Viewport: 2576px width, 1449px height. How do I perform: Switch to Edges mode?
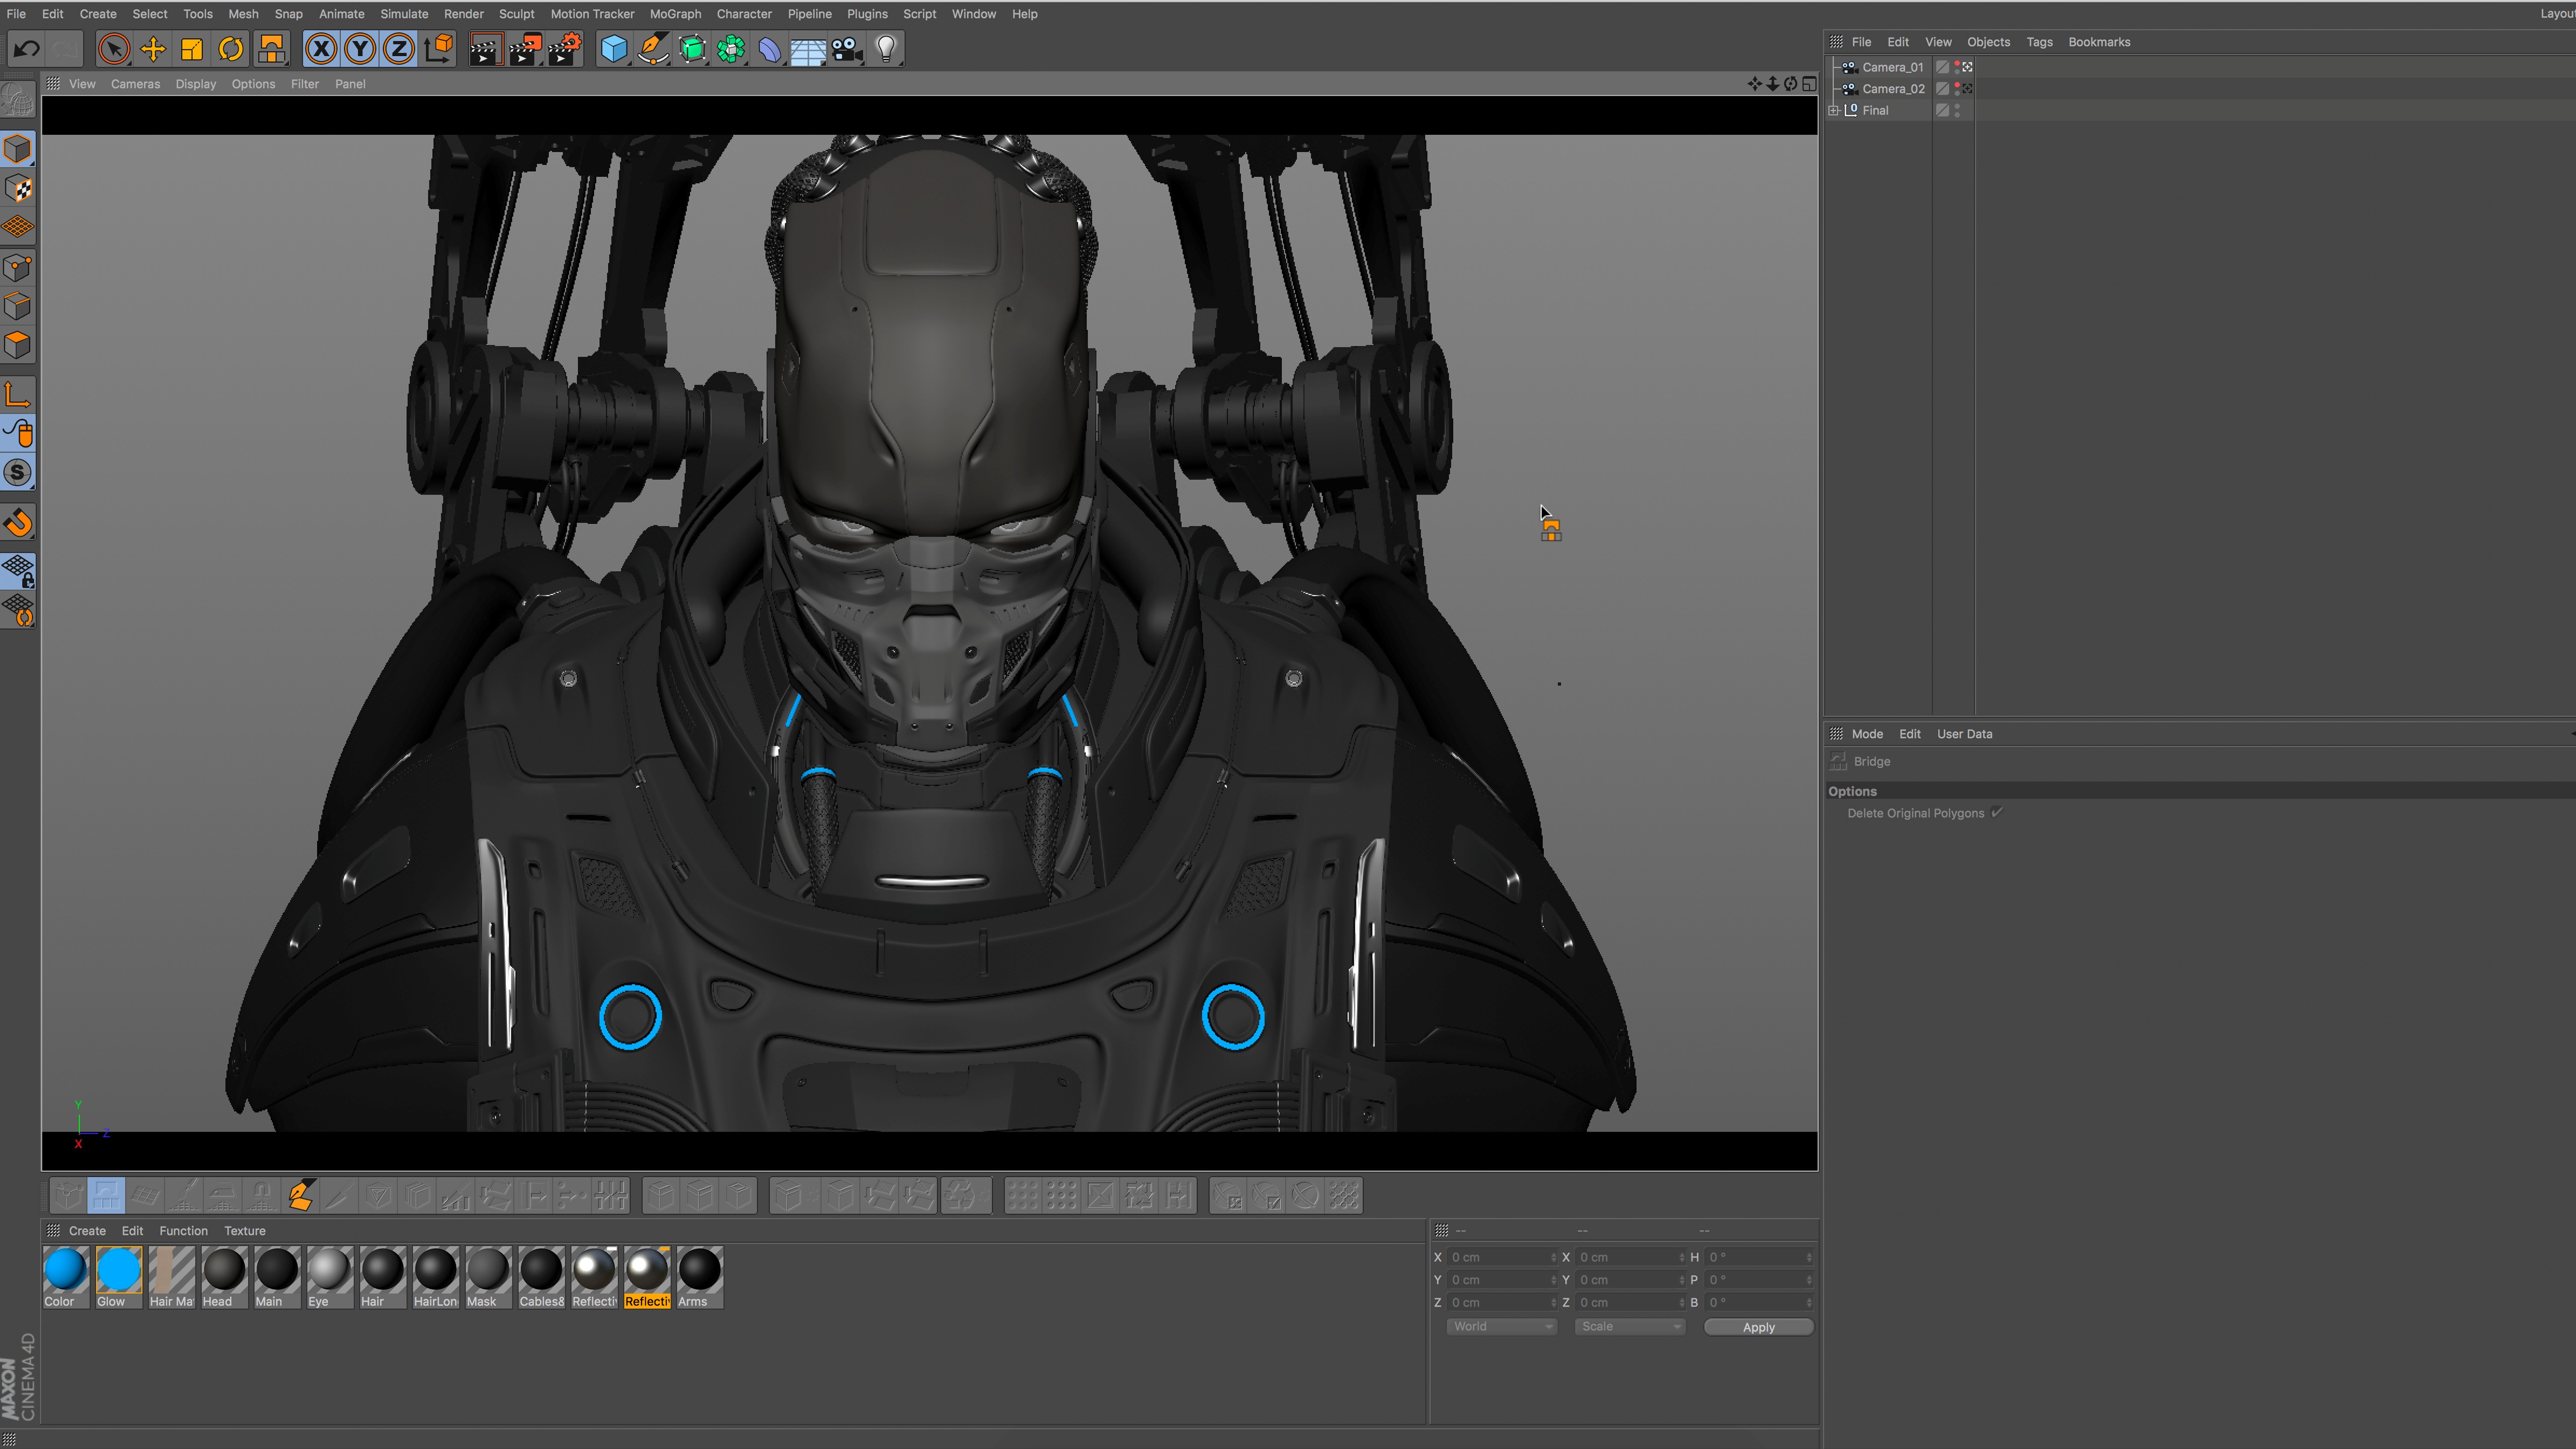[x=18, y=306]
